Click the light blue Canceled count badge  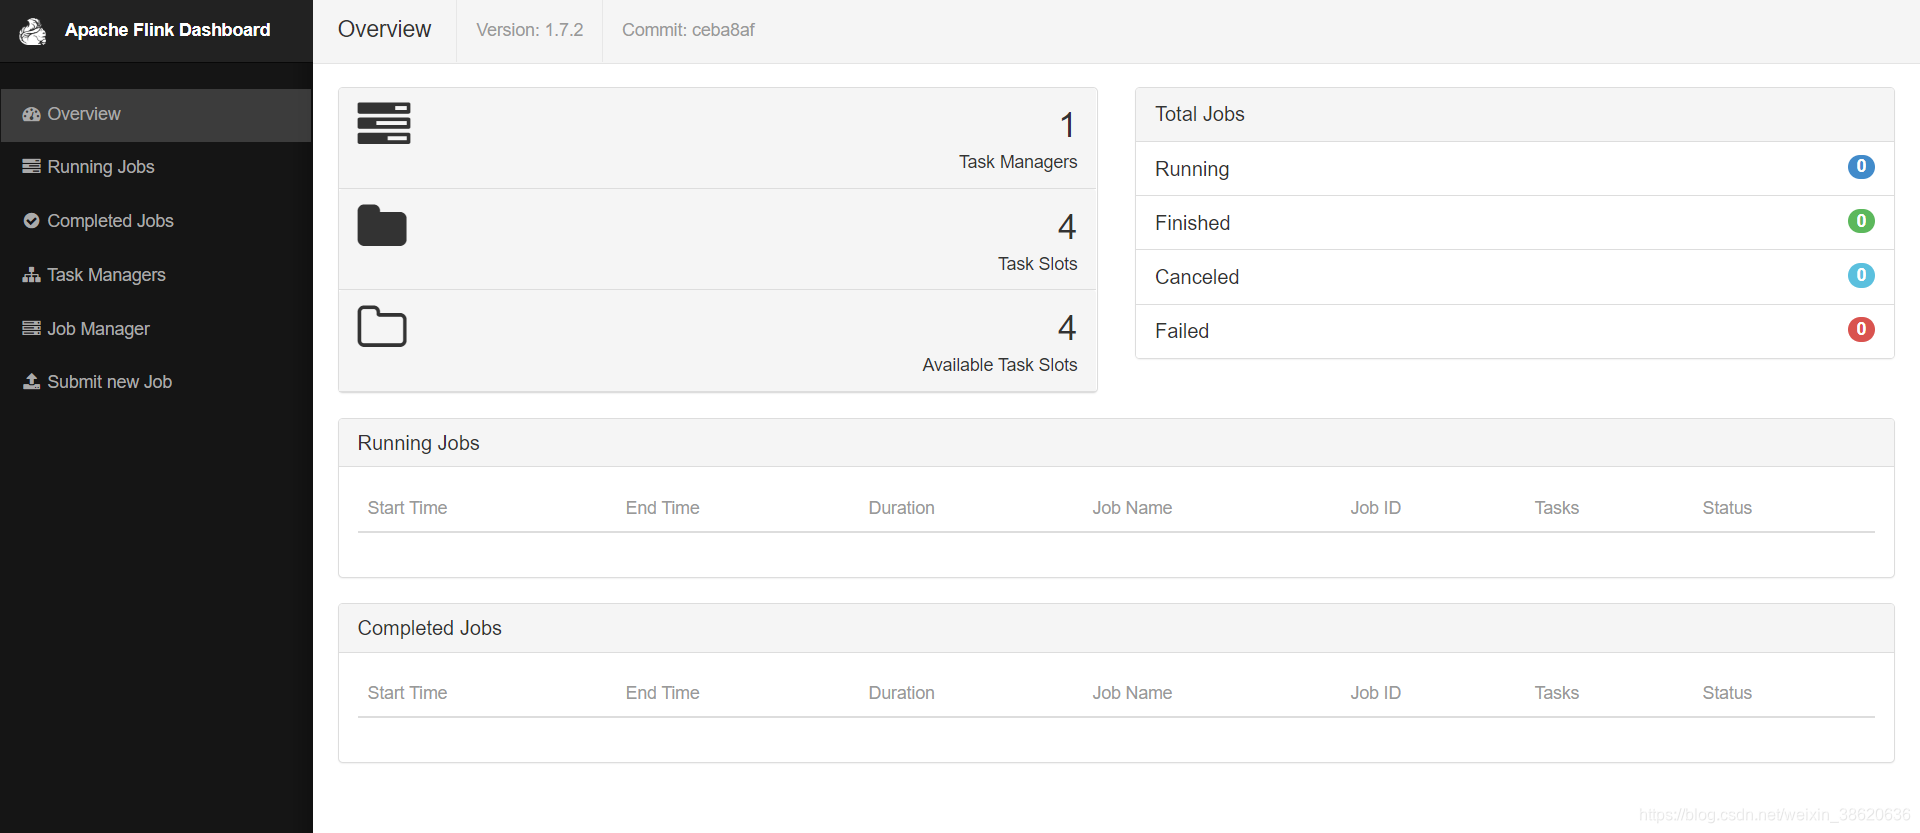[1861, 275]
